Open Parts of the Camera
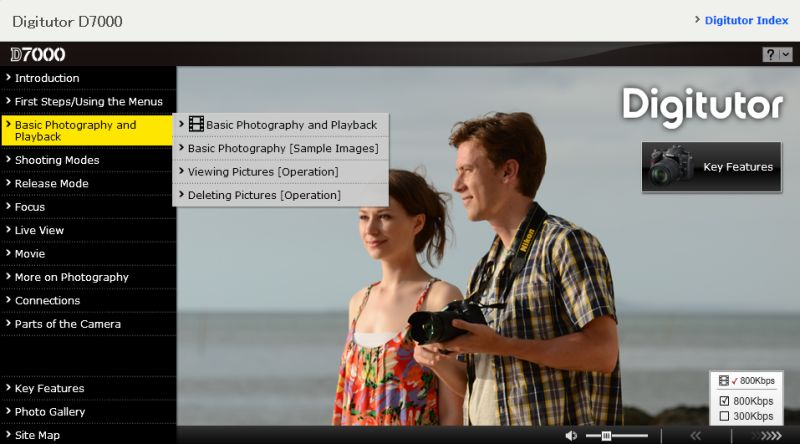Image resolution: width=800 pixels, height=444 pixels. click(x=68, y=325)
